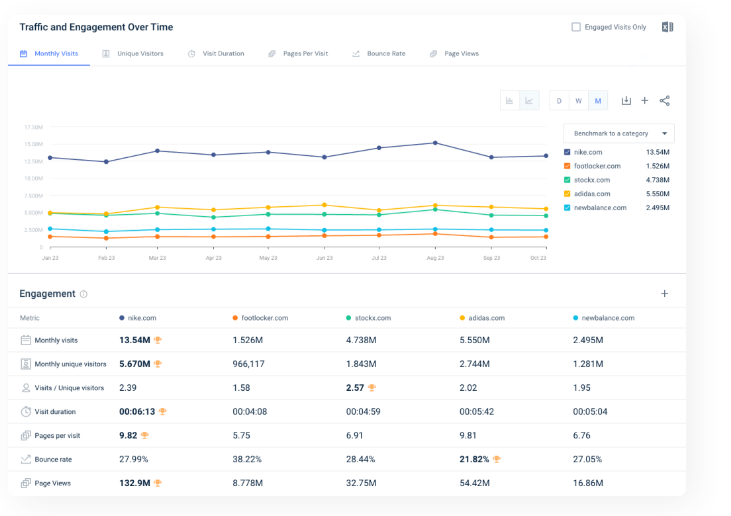The image size is (731, 516).
Task: Set granularity to daily (D)
Action: point(559,101)
